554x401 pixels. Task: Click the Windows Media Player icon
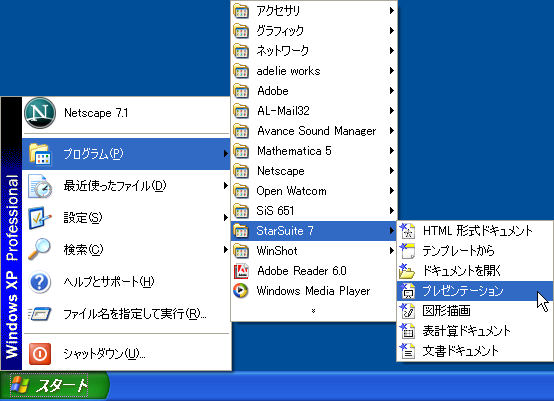(241, 291)
